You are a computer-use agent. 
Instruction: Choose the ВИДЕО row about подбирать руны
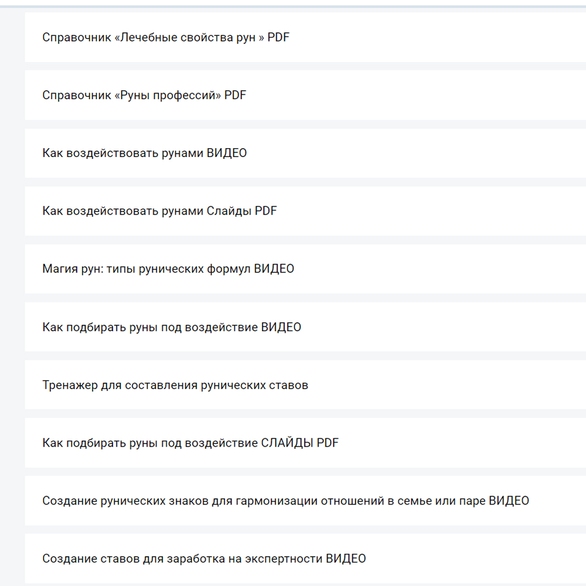305,327
